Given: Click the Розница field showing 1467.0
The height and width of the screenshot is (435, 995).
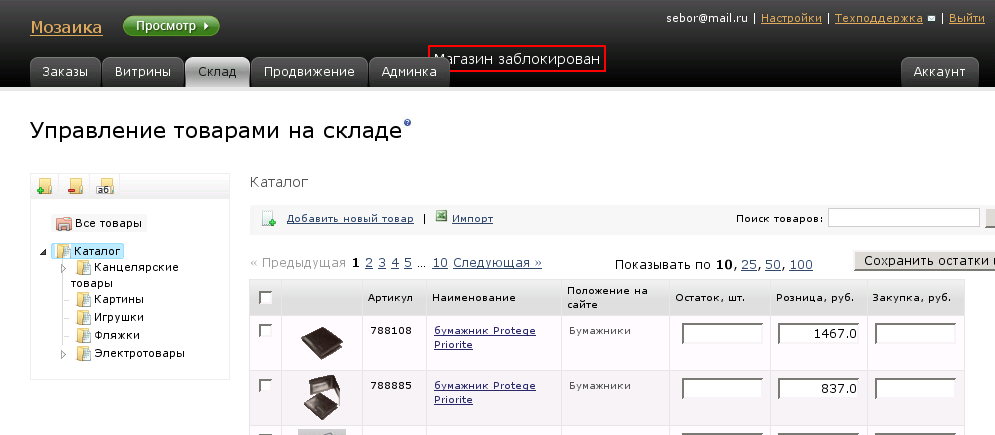Looking at the screenshot, I should pos(819,334).
